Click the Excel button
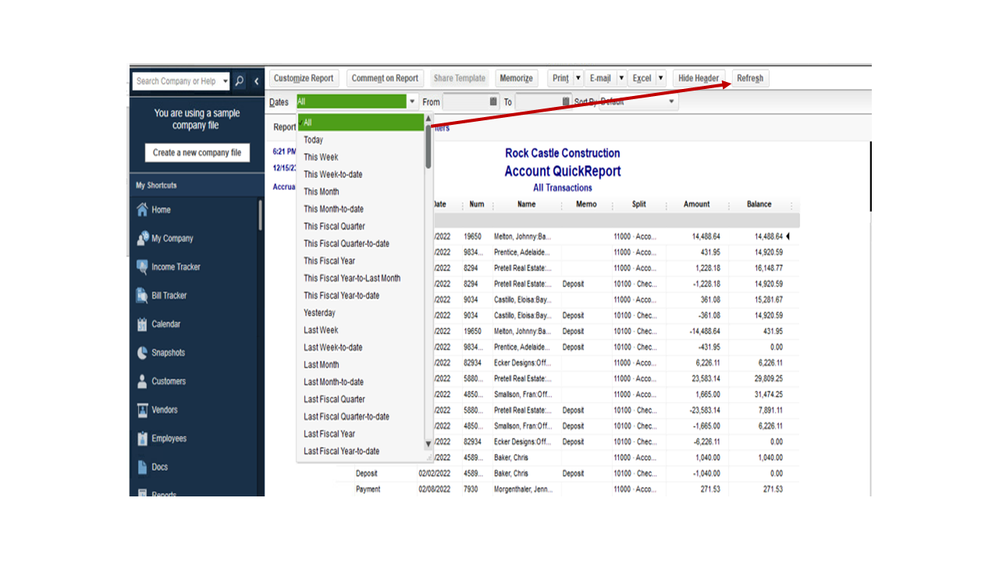 642,78
